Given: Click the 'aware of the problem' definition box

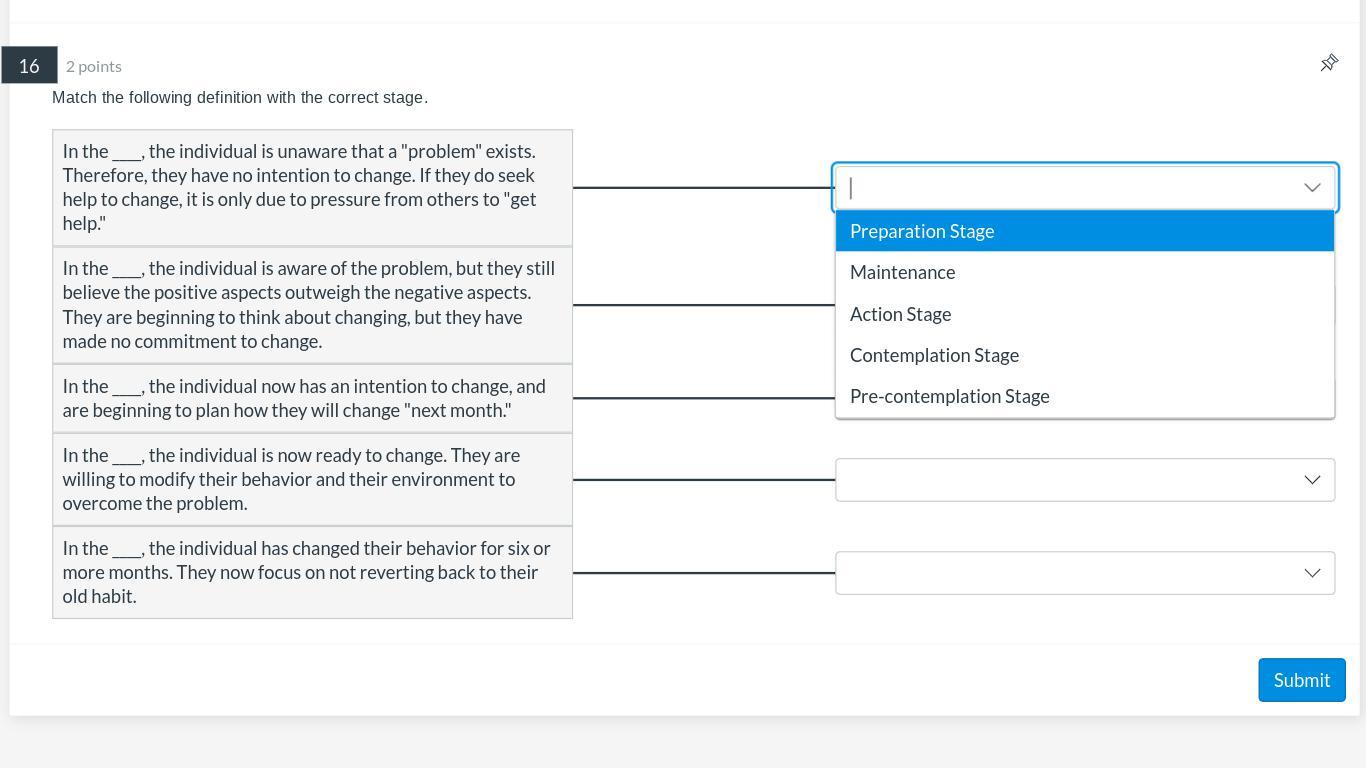Looking at the screenshot, I should tap(312, 305).
